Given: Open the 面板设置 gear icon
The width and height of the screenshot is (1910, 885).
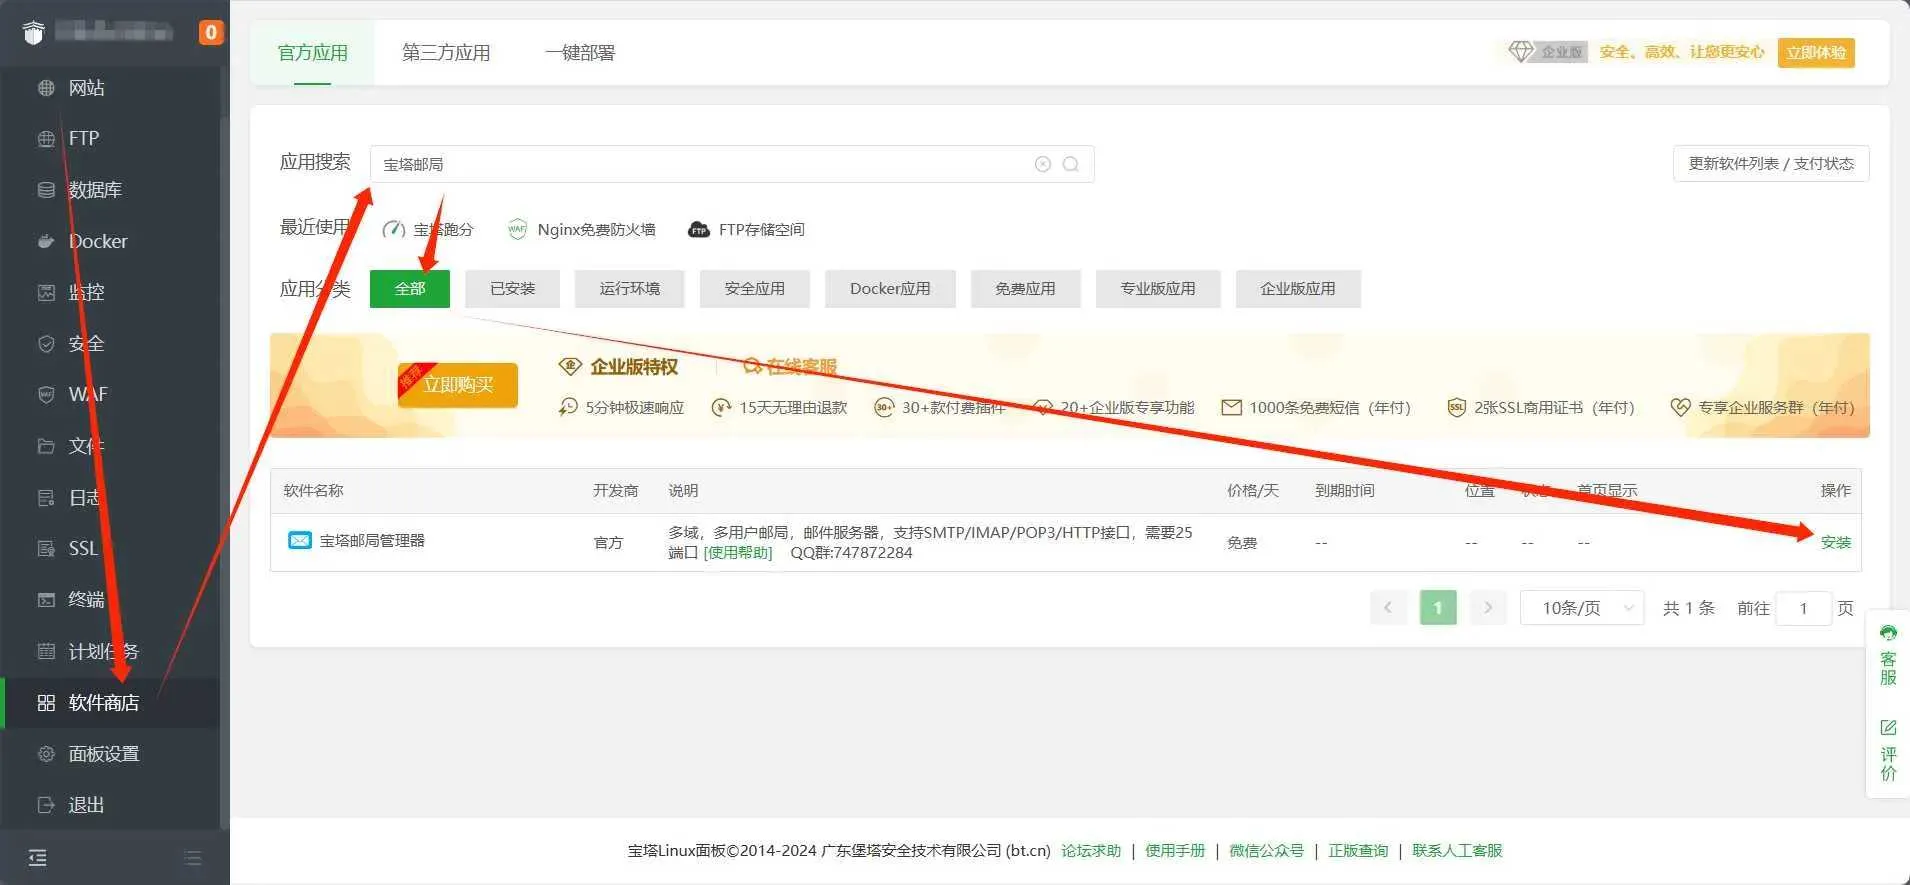Looking at the screenshot, I should pyautogui.click(x=46, y=754).
